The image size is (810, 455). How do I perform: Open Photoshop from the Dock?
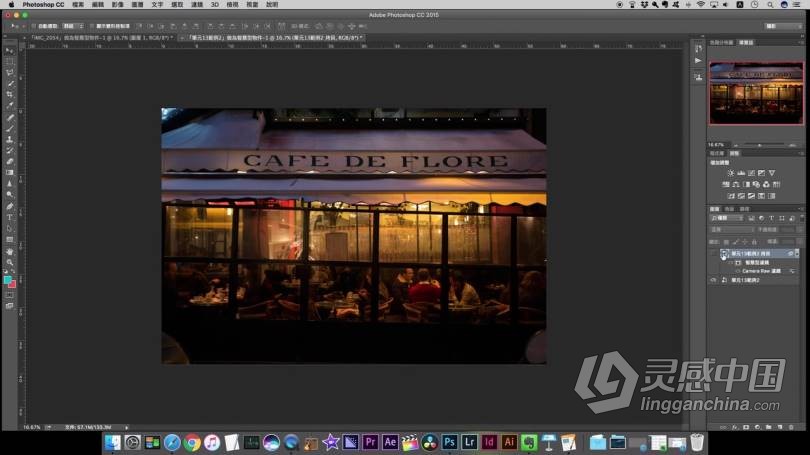(x=449, y=442)
